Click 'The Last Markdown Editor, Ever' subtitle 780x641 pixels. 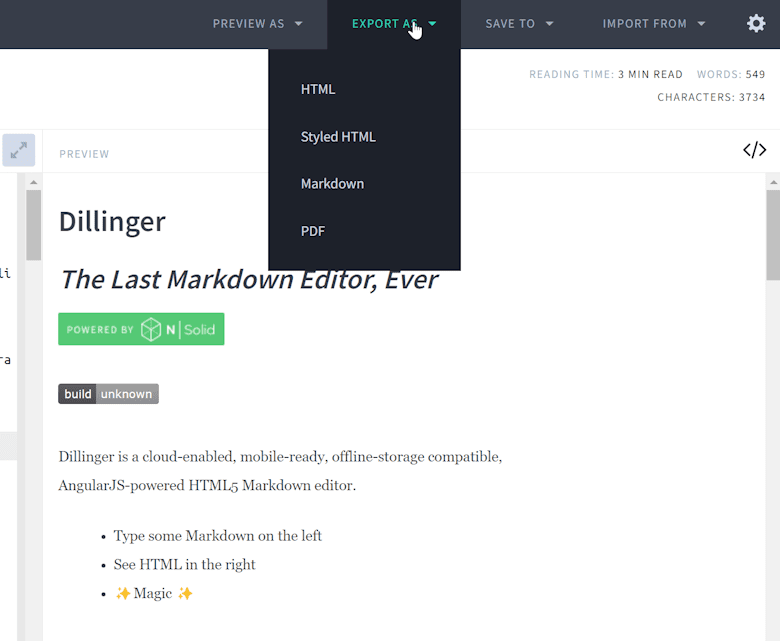pos(249,279)
